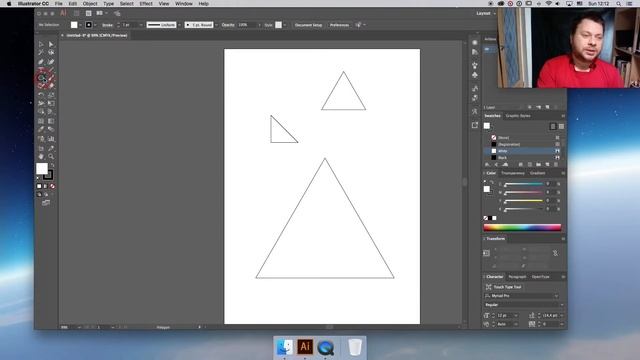Select the Zoom tool magnifier
The image size is (640, 360).
(x=51, y=156)
